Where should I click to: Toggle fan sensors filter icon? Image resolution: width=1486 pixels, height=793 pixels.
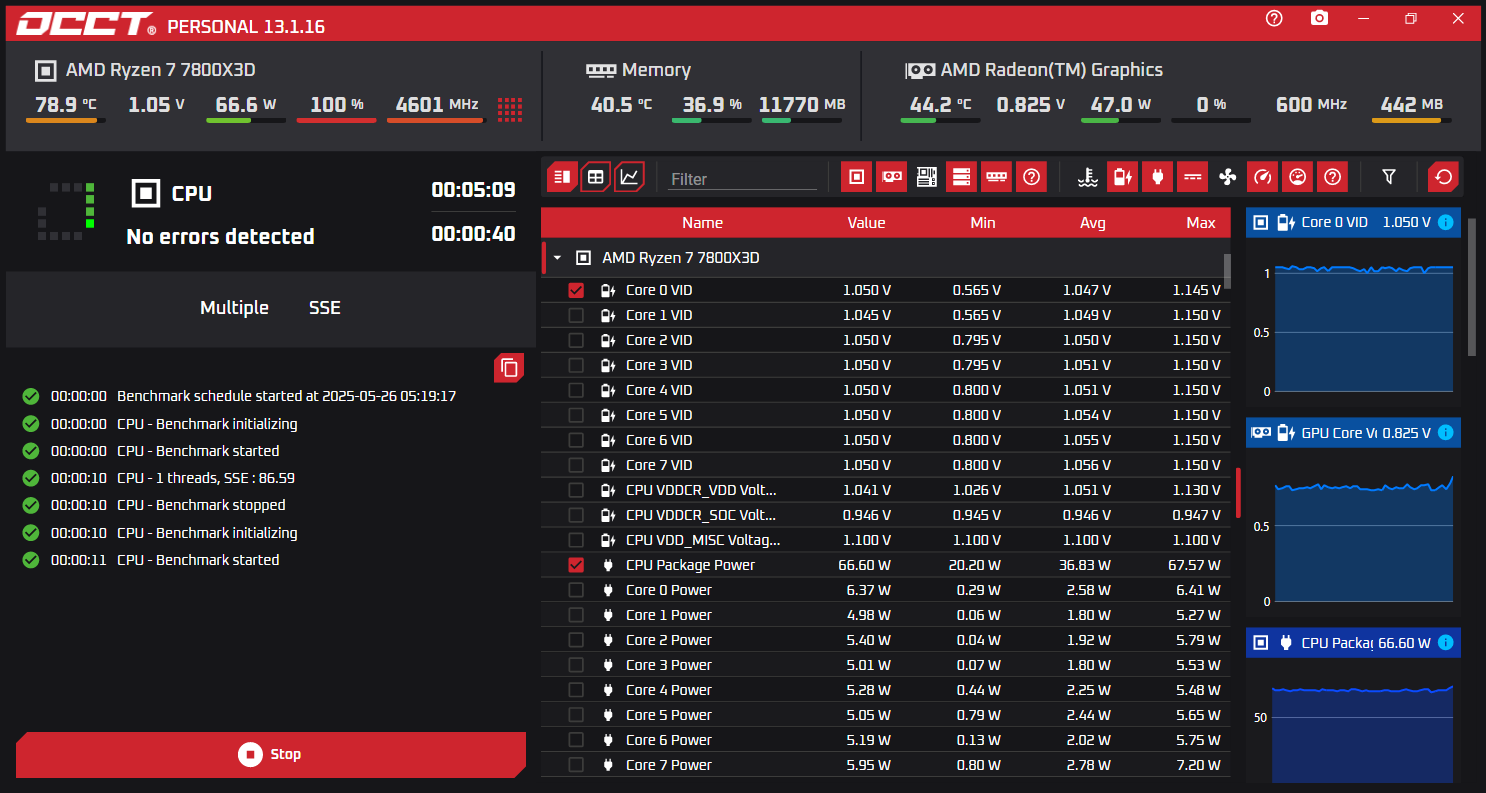[x=1228, y=177]
